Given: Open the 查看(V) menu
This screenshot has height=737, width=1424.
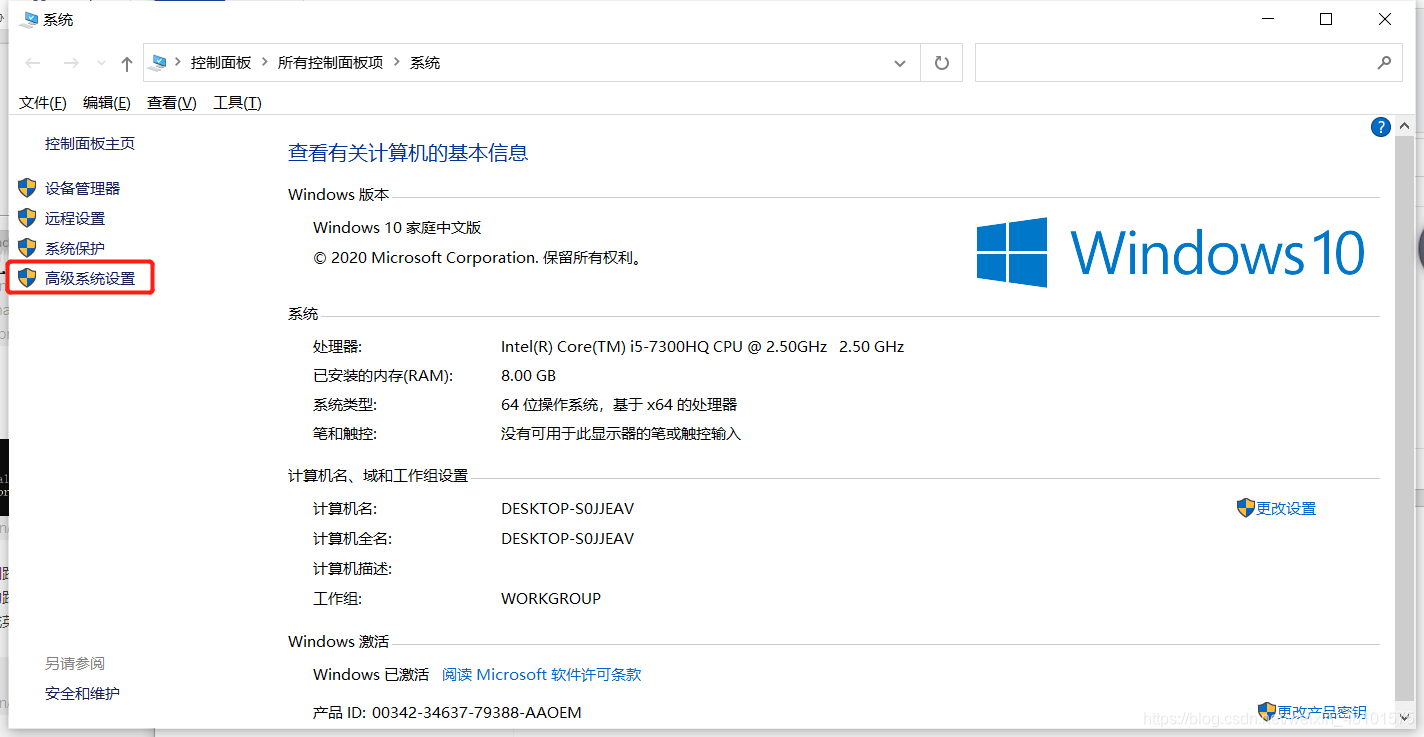Looking at the screenshot, I should pos(172,102).
